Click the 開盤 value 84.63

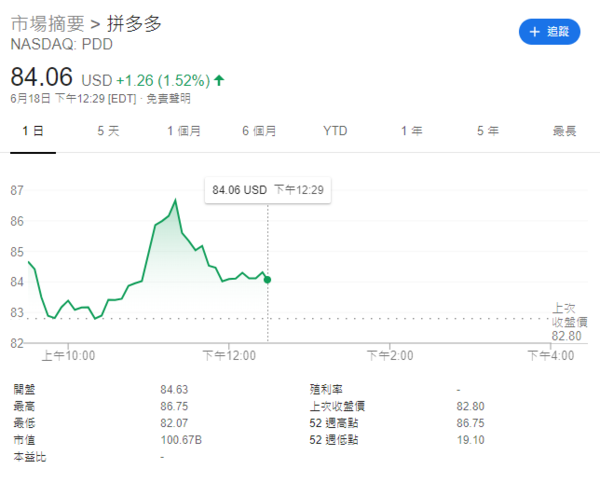(174, 390)
